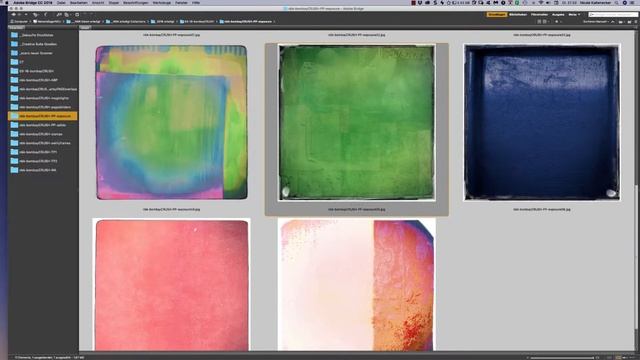
Task: Toggle ascending sort order arrow
Action: [x=613, y=22]
